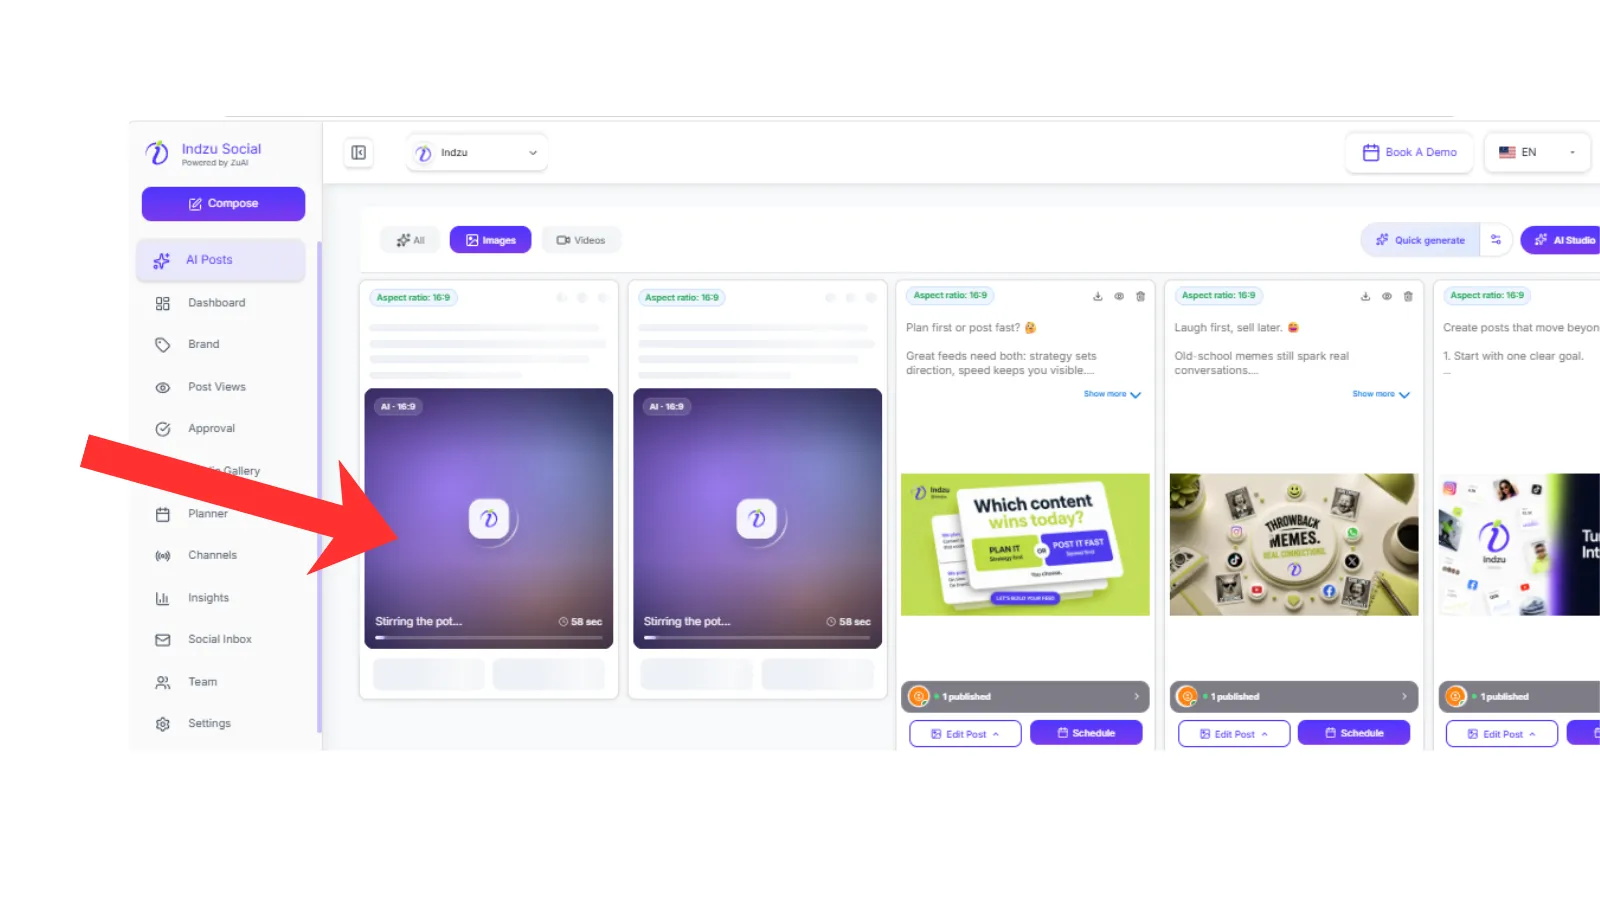Delete the 'Laugh first, sell later' post
Viewport: 1600px width, 900px height.
click(x=1408, y=297)
